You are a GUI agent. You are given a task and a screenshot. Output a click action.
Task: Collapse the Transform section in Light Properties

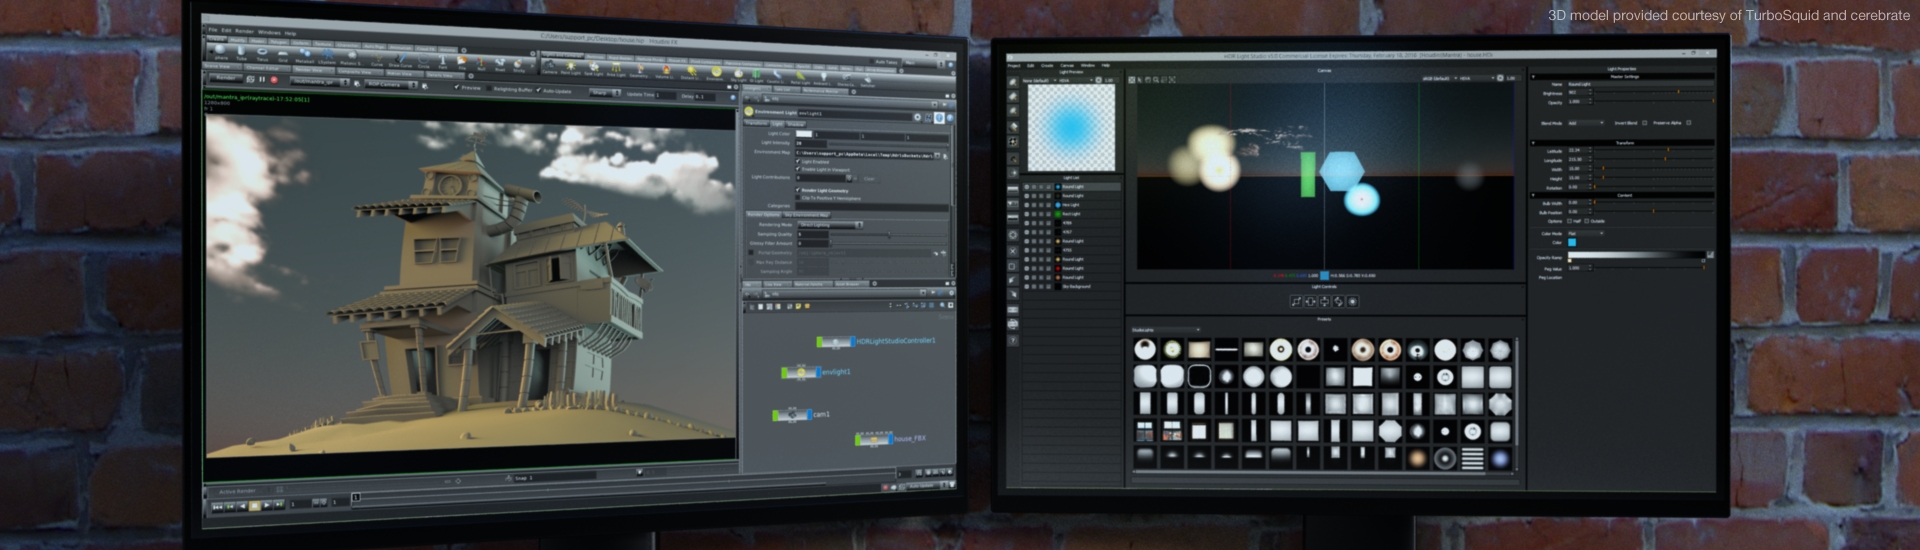tap(1533, 143)
